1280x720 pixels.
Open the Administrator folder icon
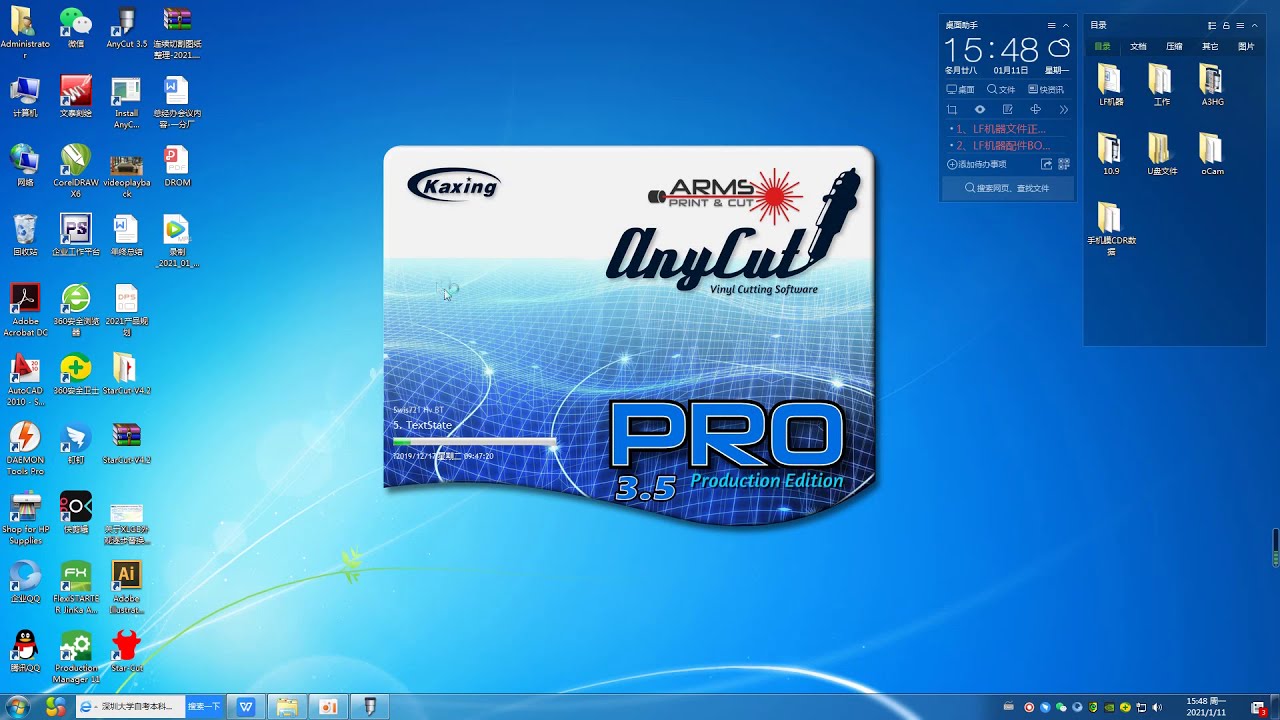[25, 34]
